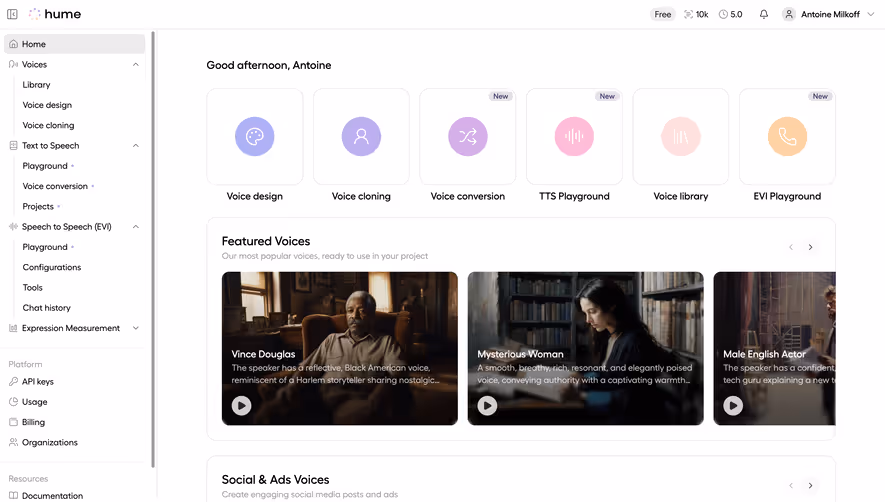
Task: Open Tools in the sidebar
Action: 32,288
